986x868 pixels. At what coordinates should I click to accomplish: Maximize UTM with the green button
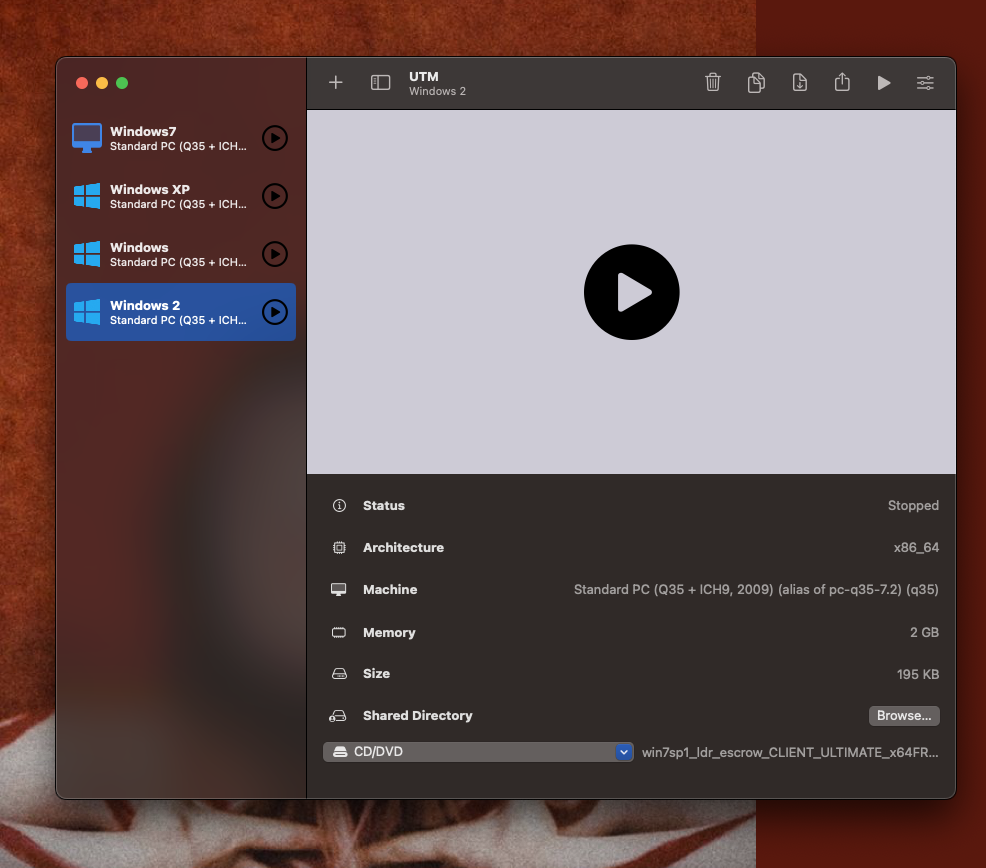[x=122, y=83]
